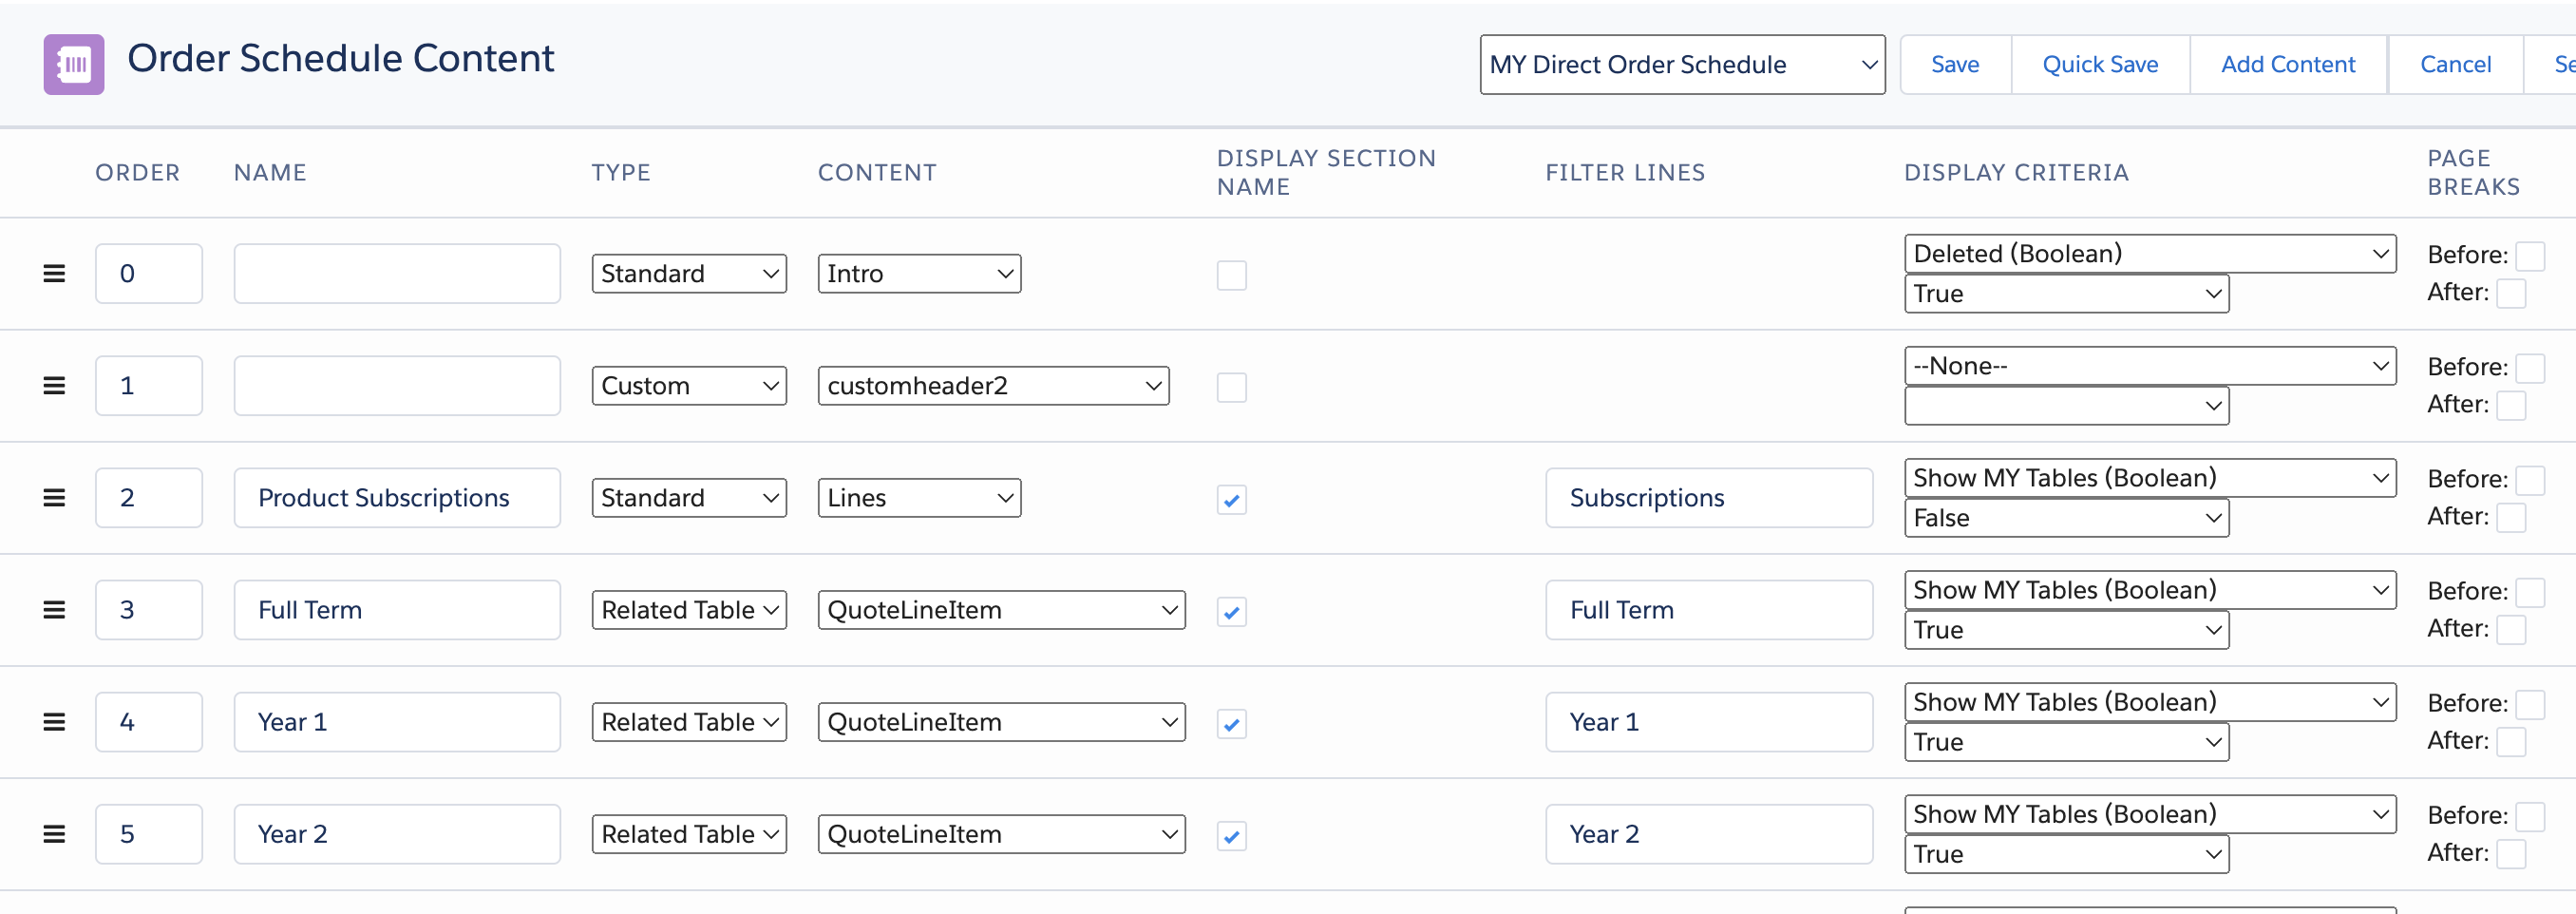Click the Subscriptions filter lines field
This screenshot has height=914, width=2576.
[x=1708, y=498]
